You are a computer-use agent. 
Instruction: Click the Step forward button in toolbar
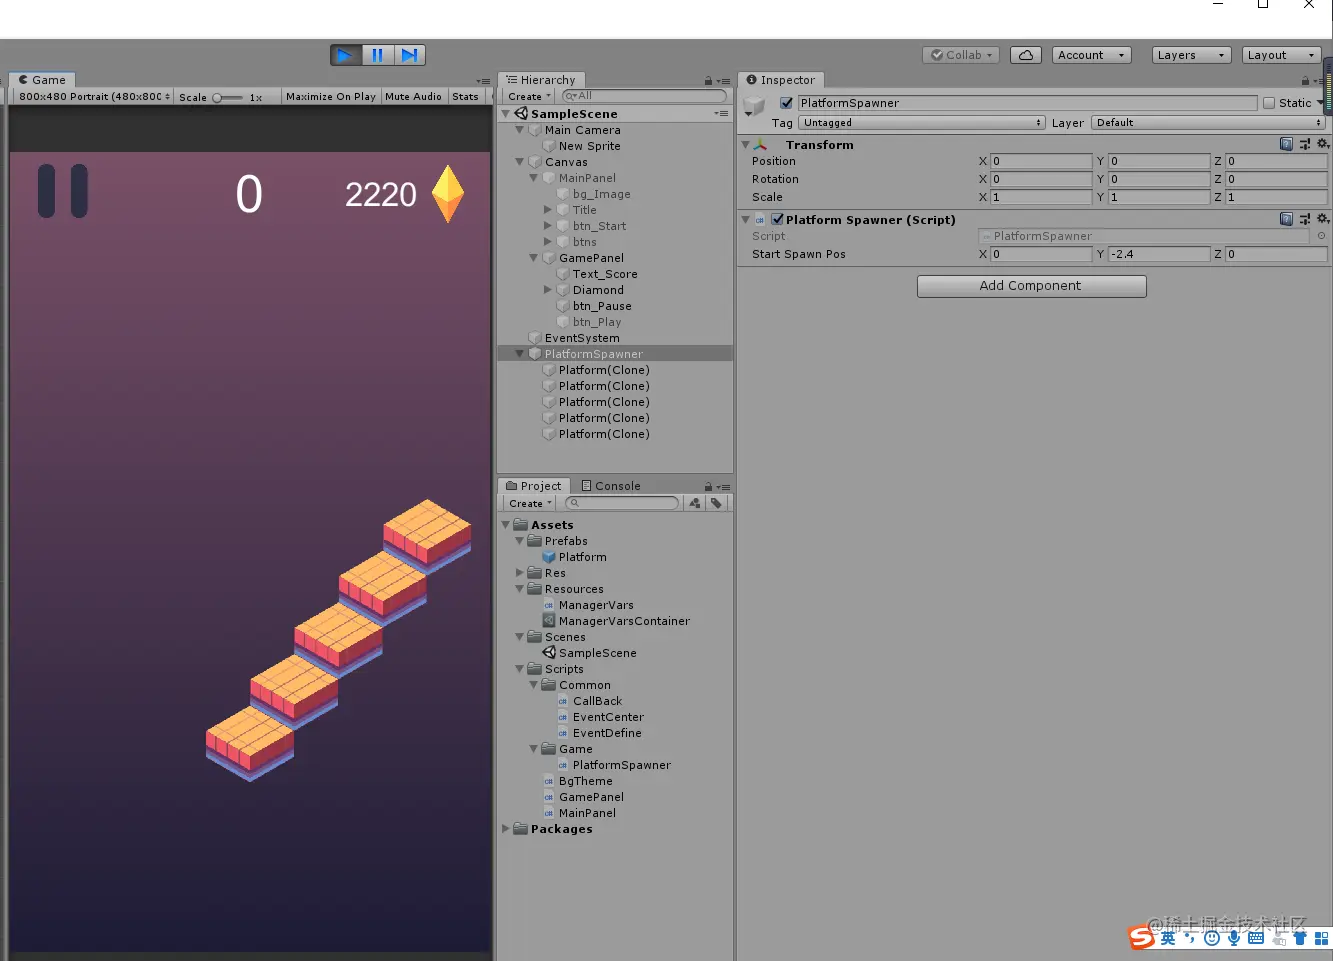point(410,55)
